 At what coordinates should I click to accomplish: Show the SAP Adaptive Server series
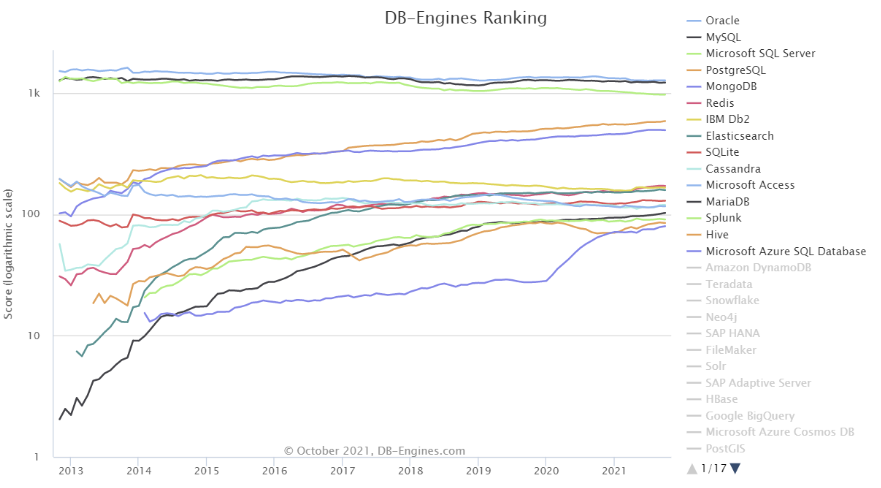(x=749, y=383)
